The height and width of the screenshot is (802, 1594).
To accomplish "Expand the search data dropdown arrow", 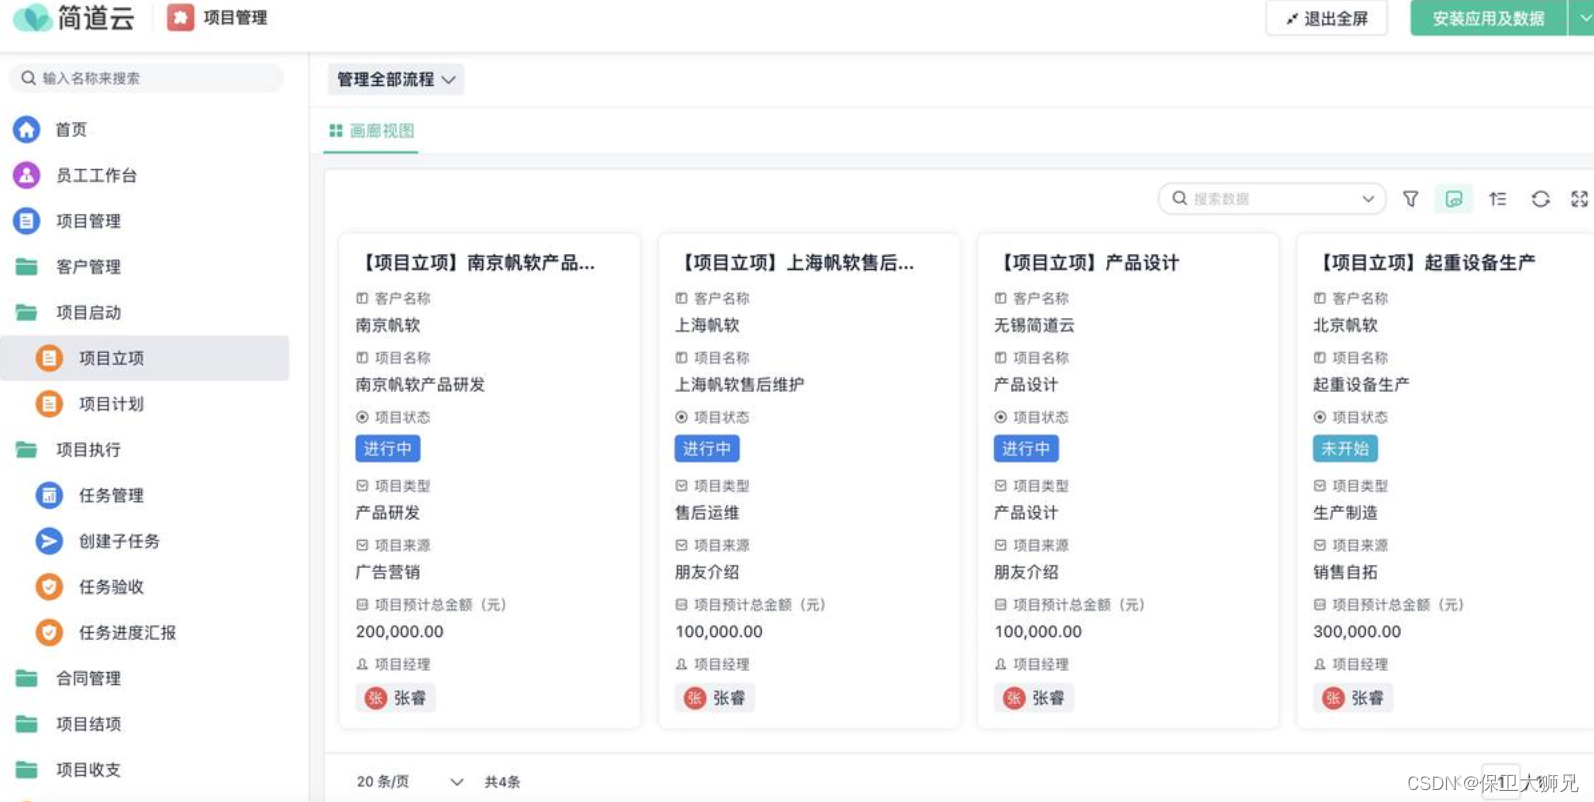I will [x=1368, y=199].
